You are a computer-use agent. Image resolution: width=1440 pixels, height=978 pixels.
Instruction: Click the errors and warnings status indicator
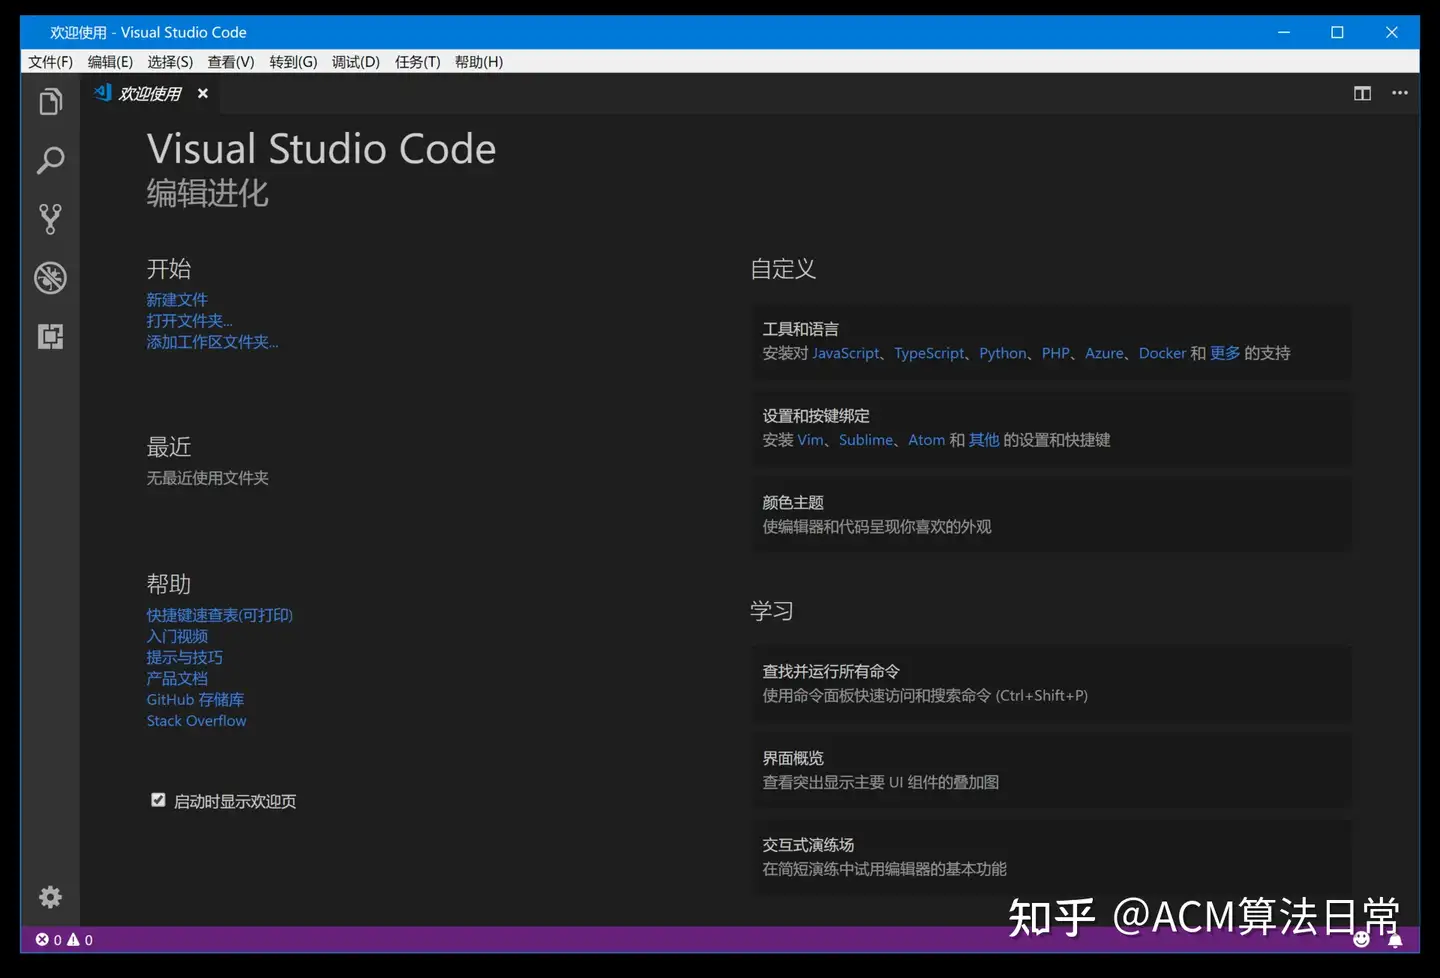[x=64, y=940]
